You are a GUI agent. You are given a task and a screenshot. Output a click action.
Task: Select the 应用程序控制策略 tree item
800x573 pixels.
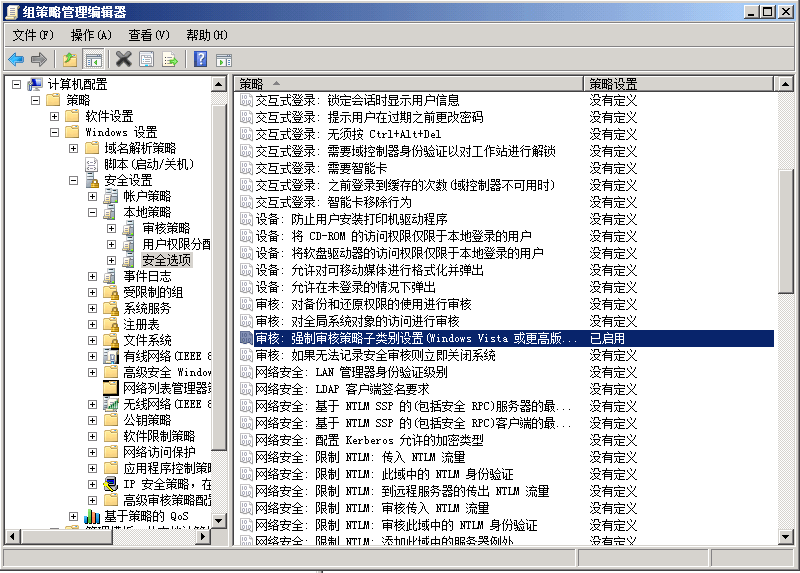[167, 468]
